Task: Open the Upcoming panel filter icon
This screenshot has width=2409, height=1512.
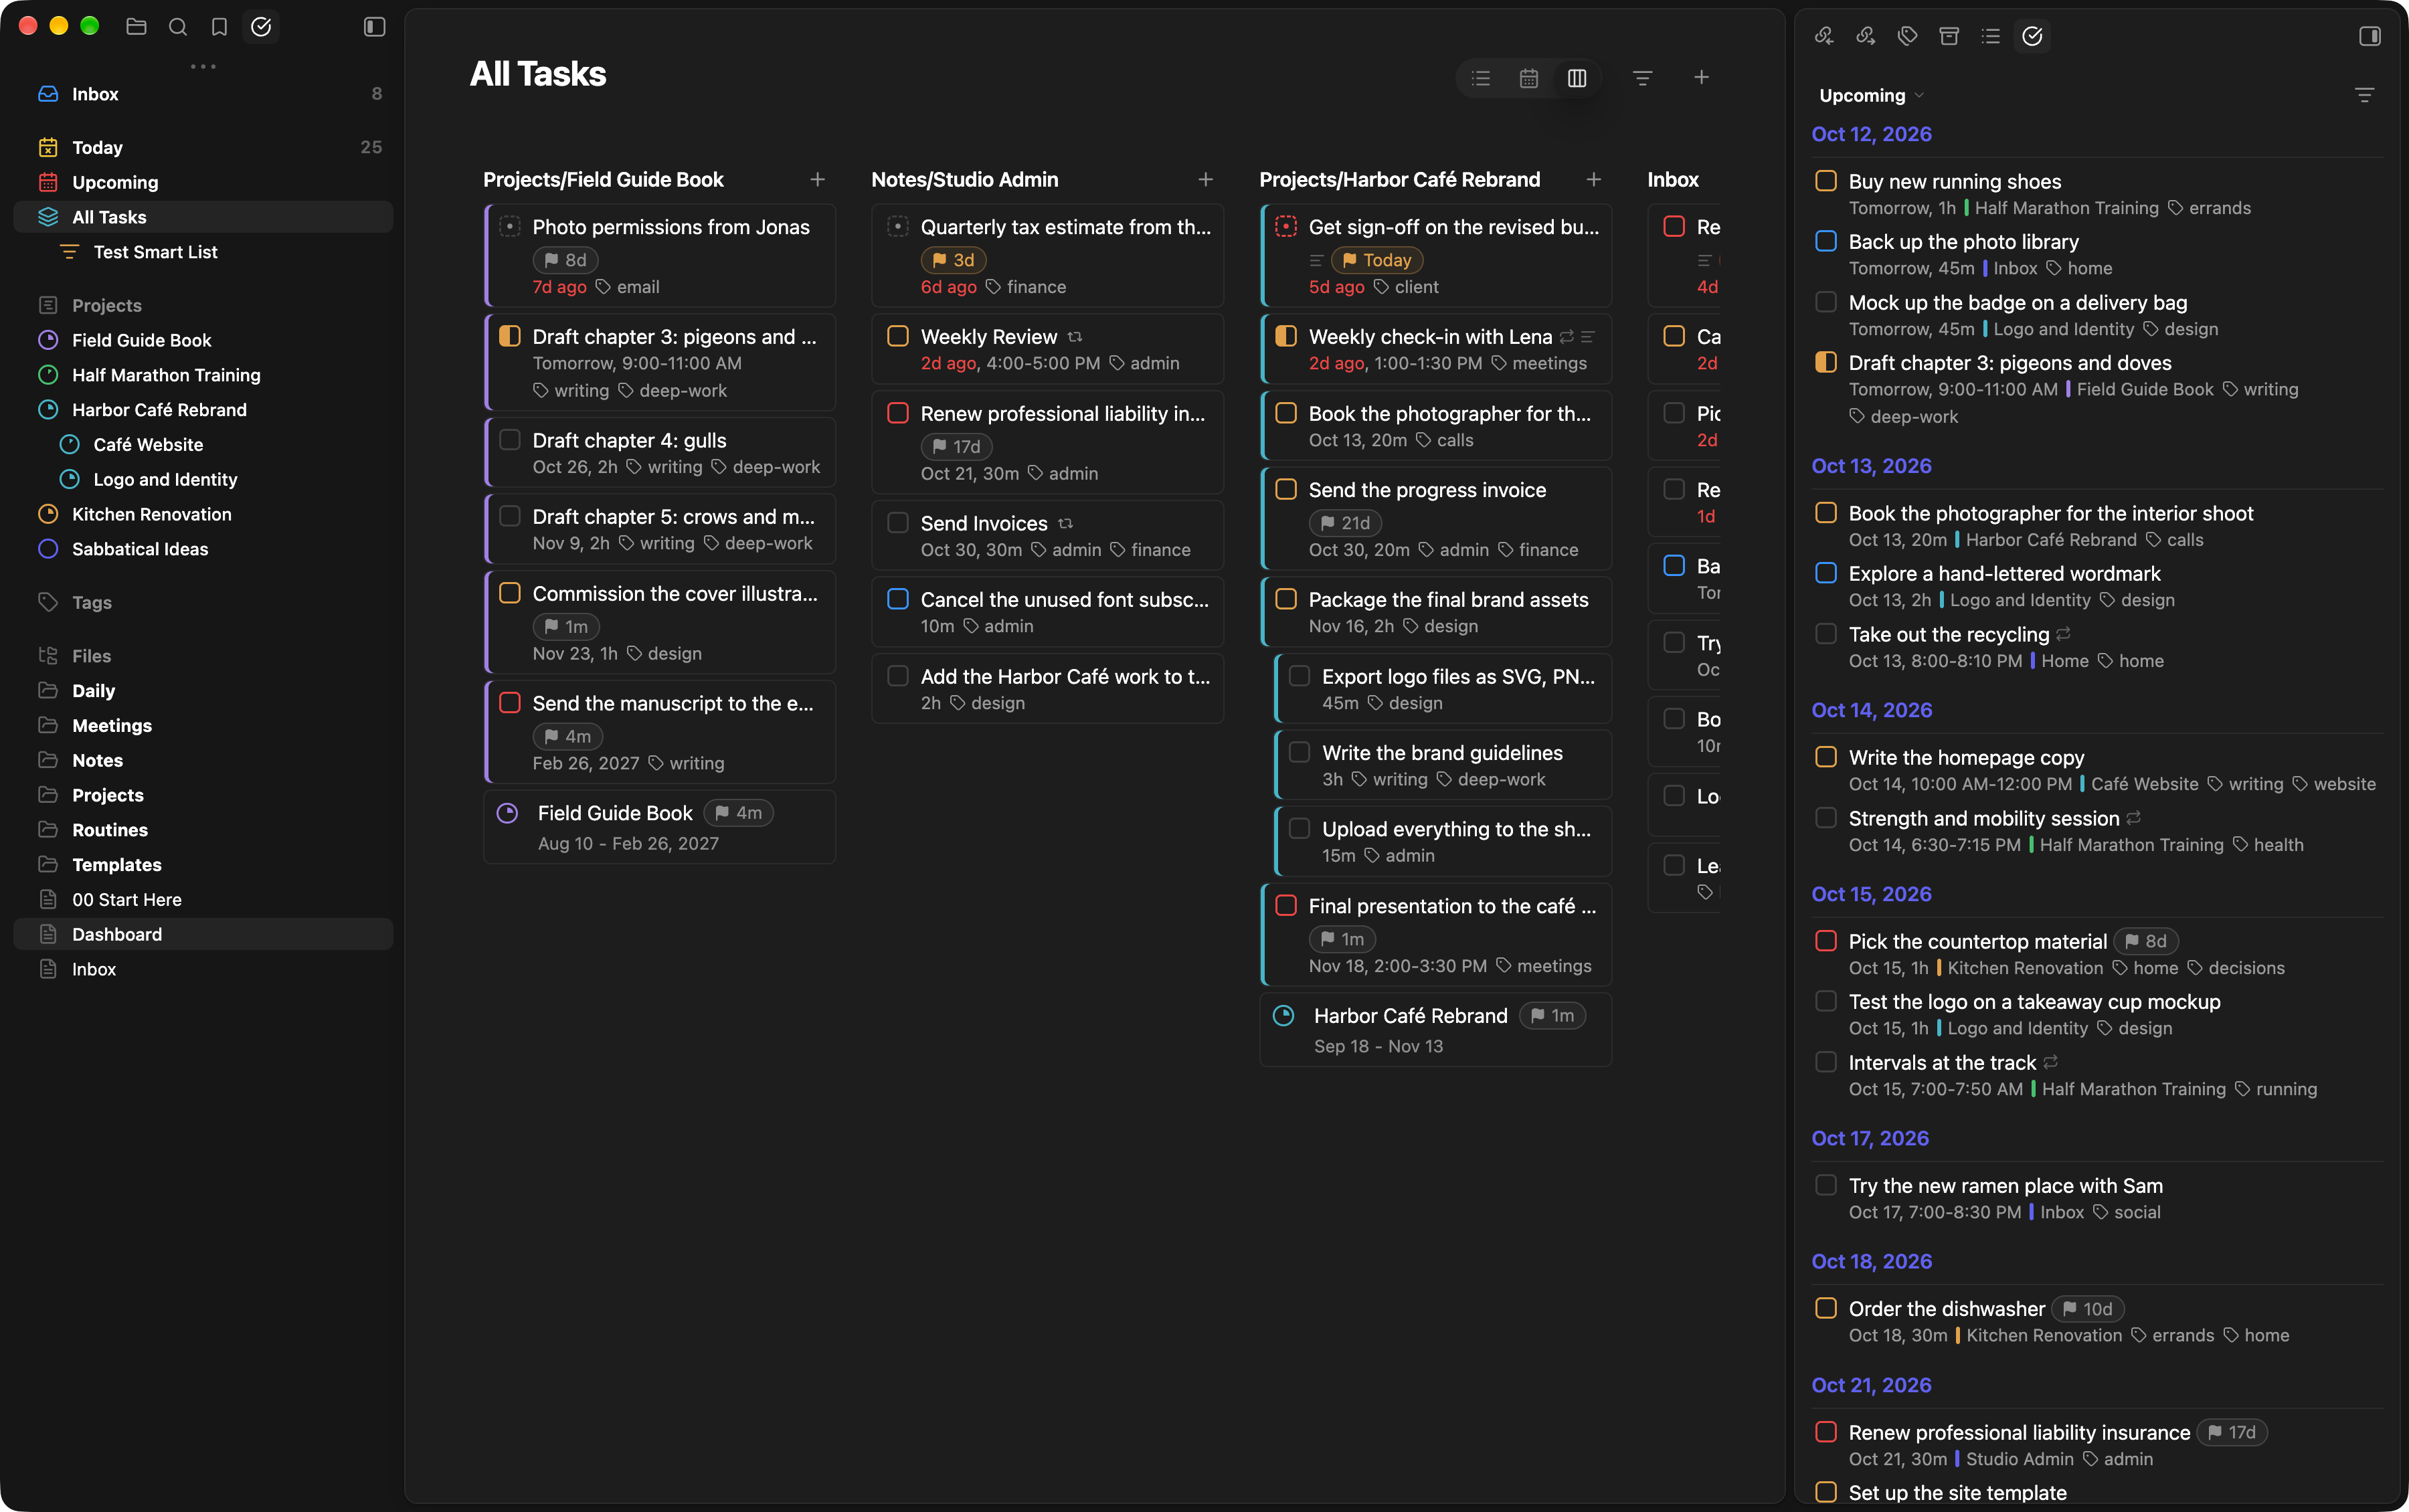Action: (2365, 95)
